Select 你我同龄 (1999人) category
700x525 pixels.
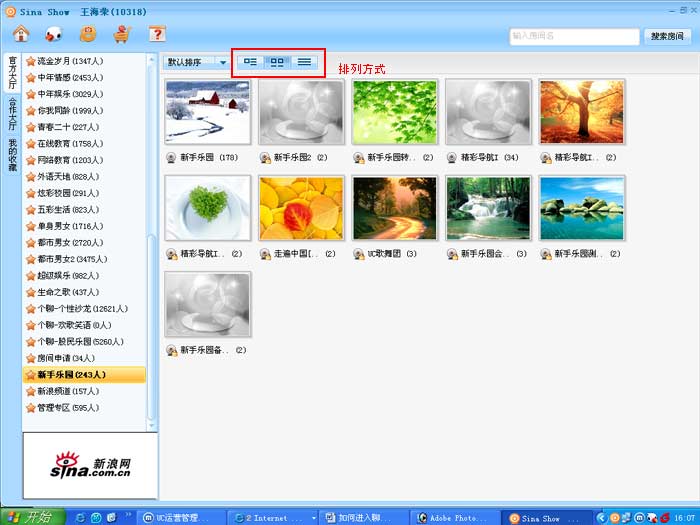(x=84, y=111)
